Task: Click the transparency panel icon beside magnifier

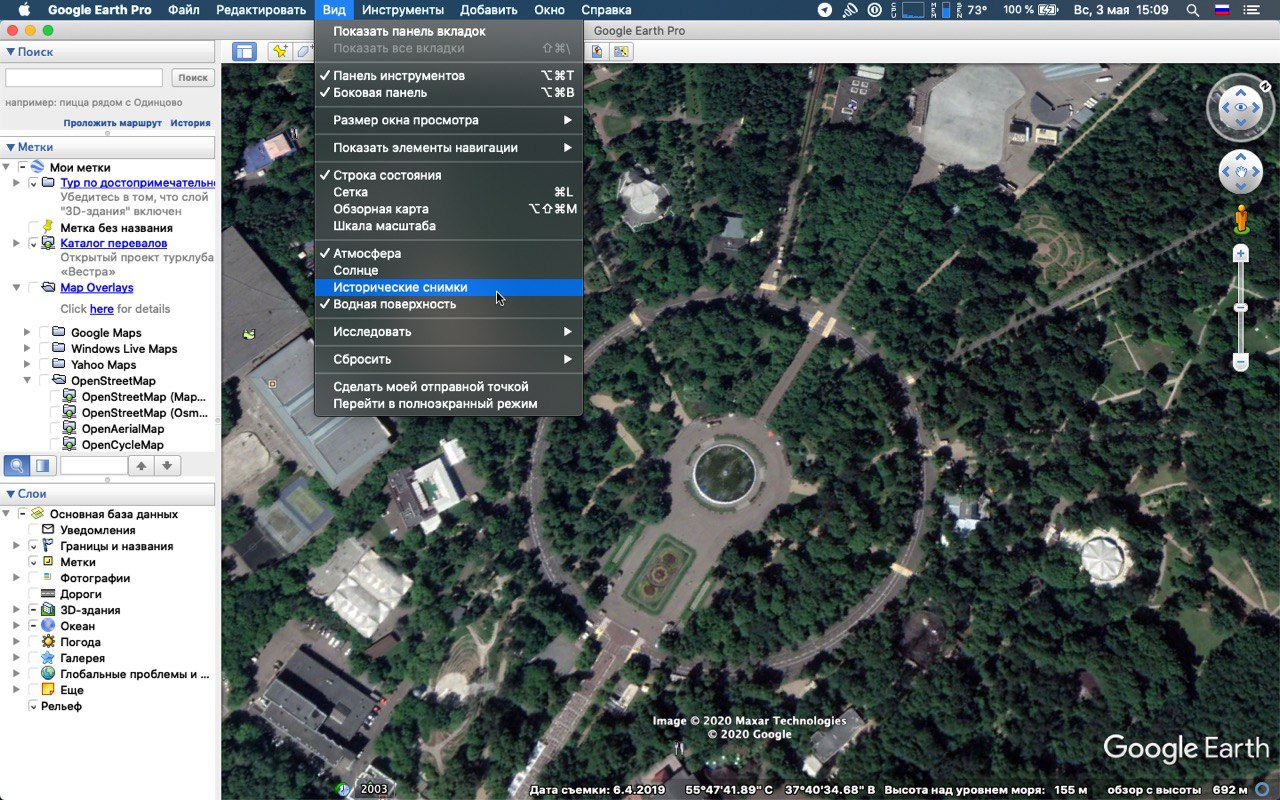Action: 43,465
